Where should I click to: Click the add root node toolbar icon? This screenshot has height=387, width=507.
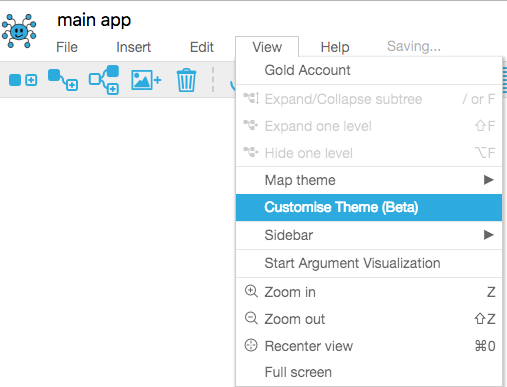[x=23, y=80]
